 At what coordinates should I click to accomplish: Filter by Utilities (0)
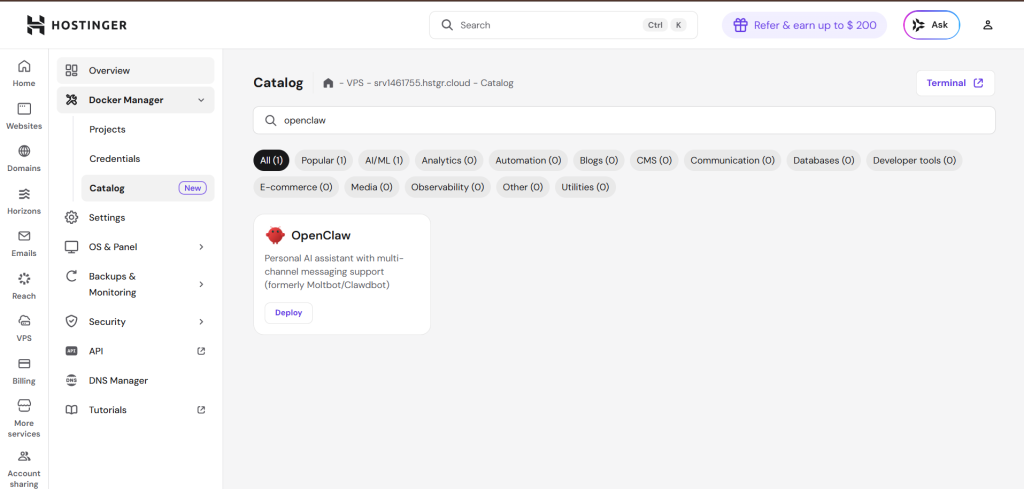click(585, 187)
